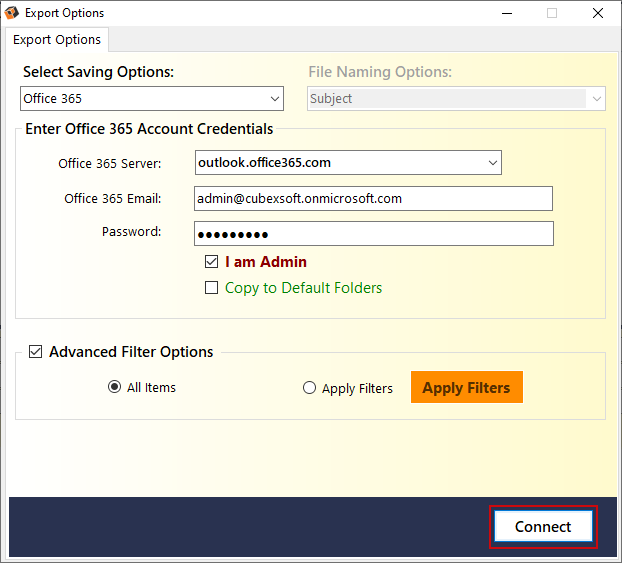The height and width of the screenshot is (563, 622).
Task: Click the app icon in title bar
Action: click(12, 13)
